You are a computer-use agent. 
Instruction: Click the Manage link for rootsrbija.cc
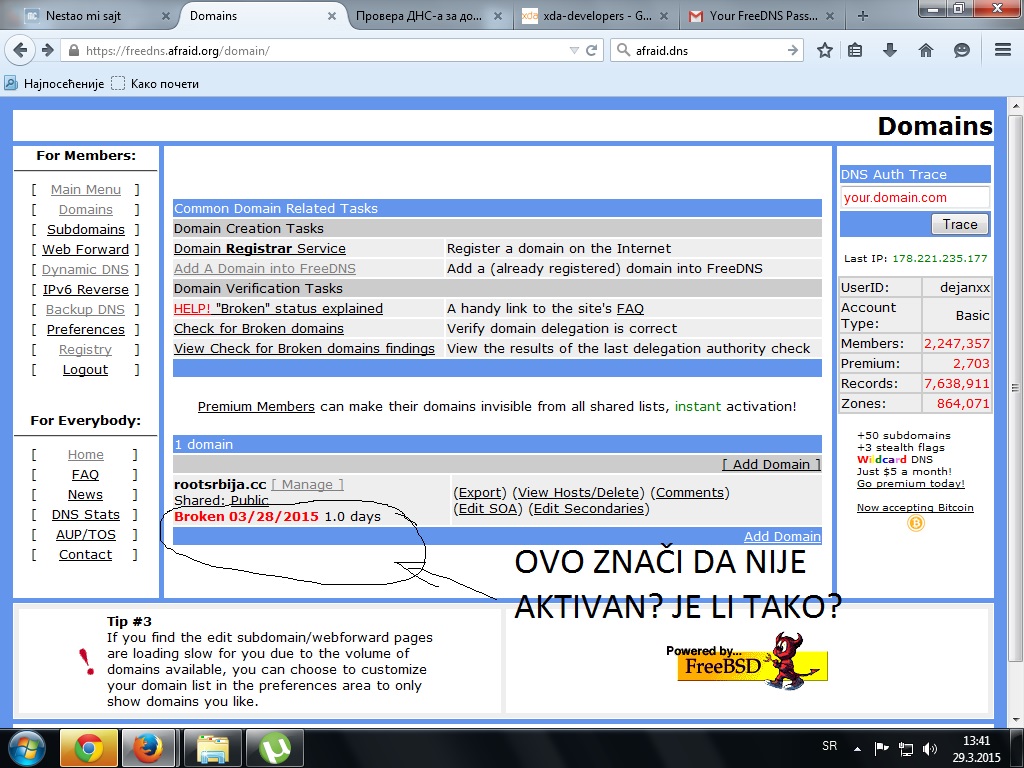tap(308, 485)
